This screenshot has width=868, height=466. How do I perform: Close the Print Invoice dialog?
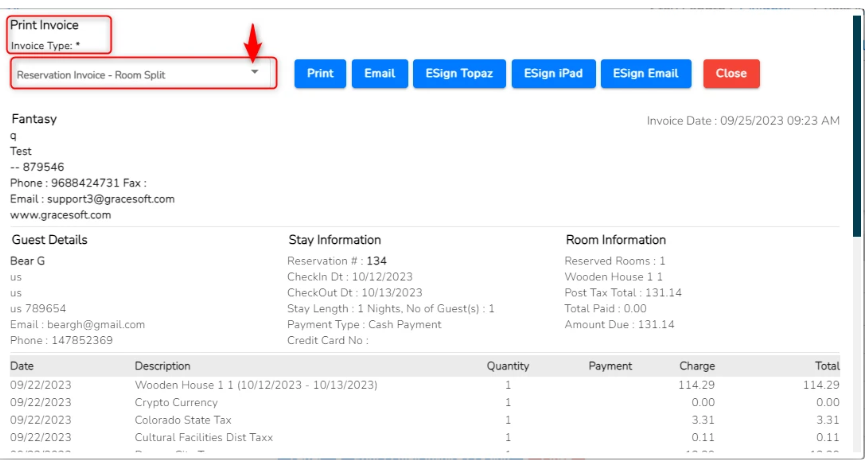tap(731, 74)
